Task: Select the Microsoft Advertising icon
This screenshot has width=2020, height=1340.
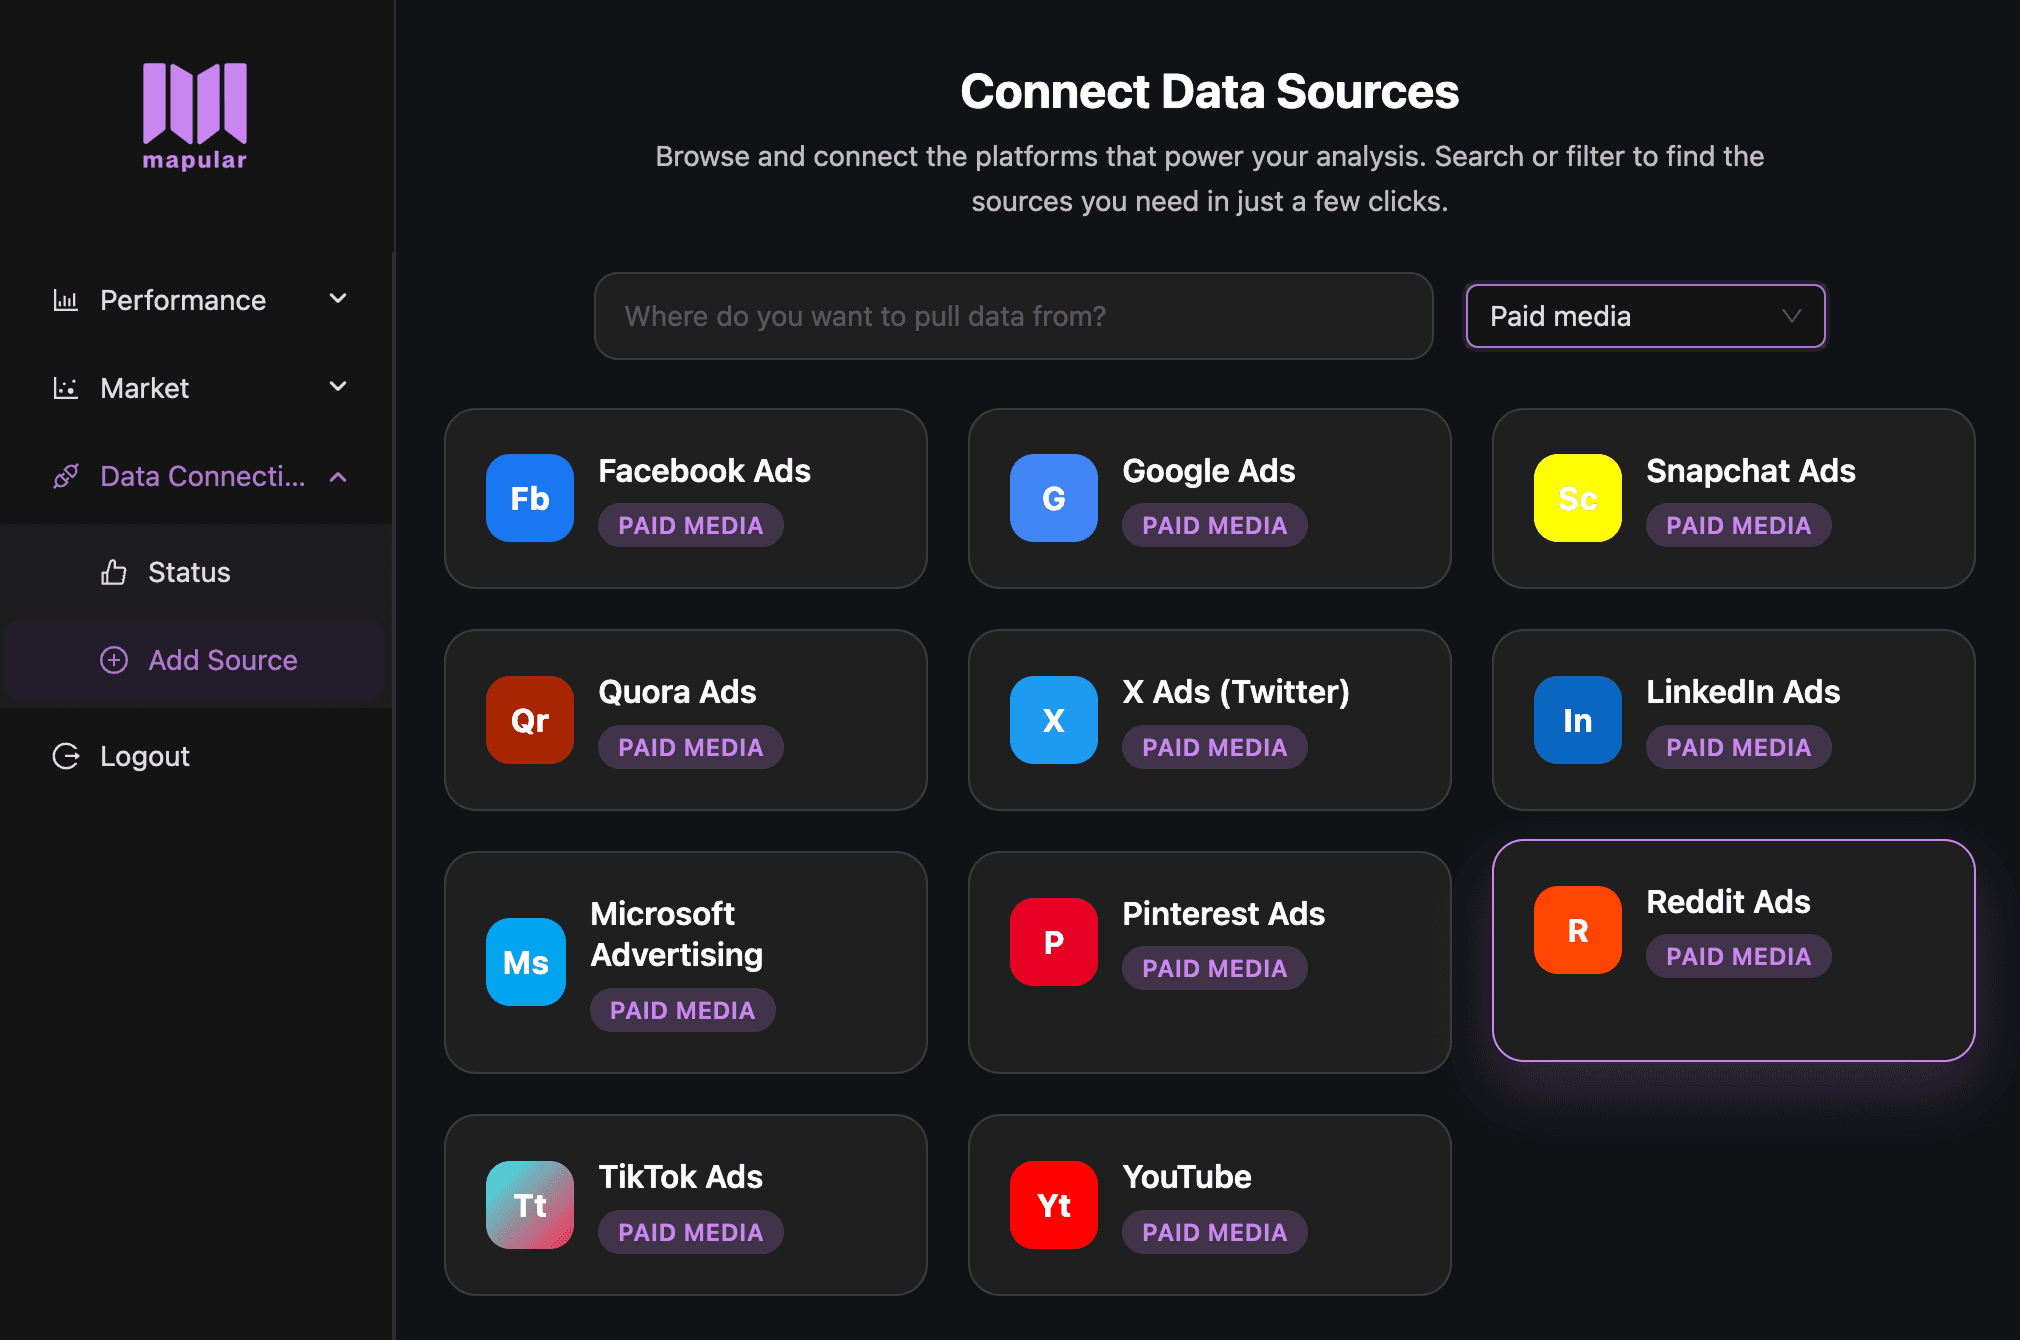Action: click(x=526, y=962)
